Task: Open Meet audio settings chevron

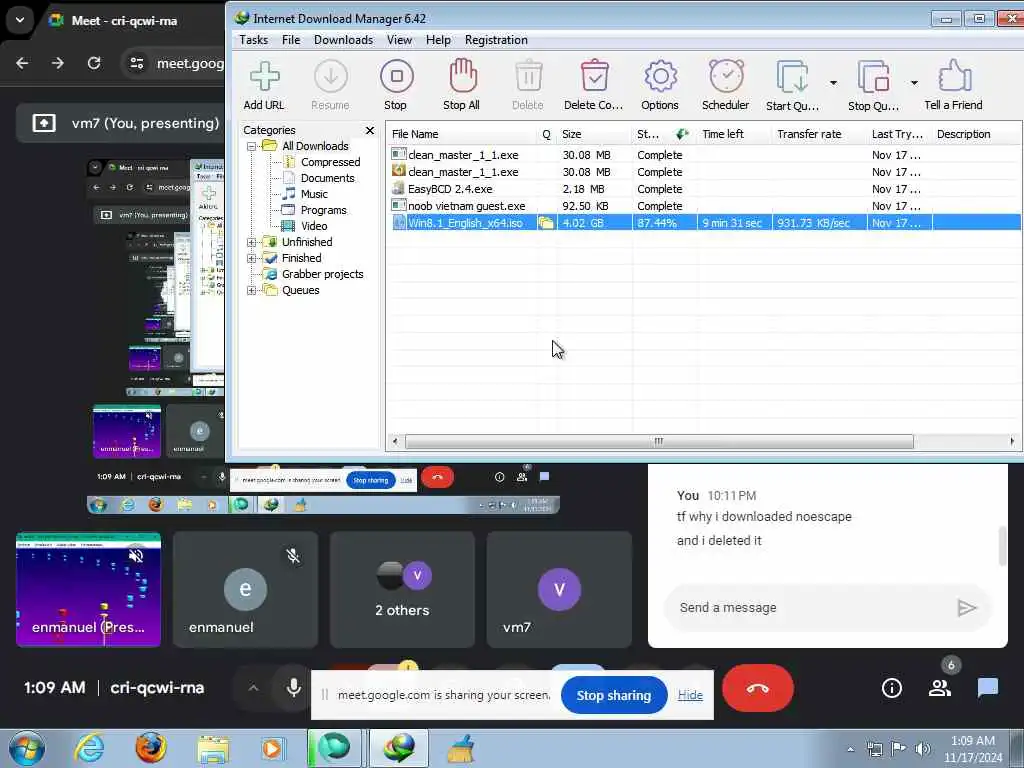Action: [x=253, y=688]
